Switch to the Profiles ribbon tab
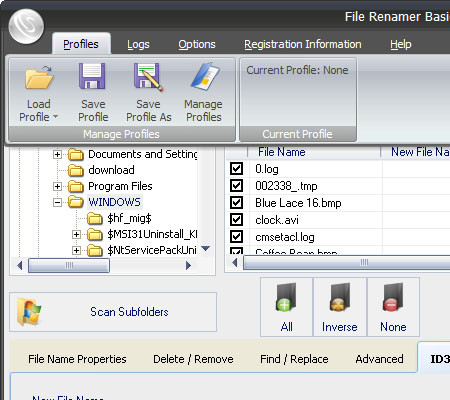Image resolution: width=450 pixels, height=400 pixels. click(x=81, y=44)
